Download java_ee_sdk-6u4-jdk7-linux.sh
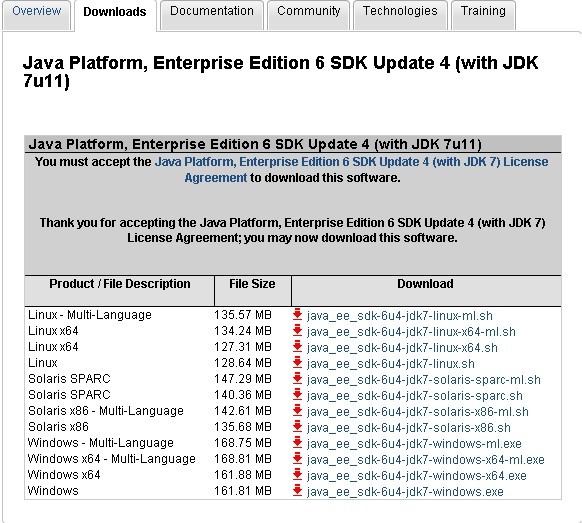The width and height of the screenshot is (582, 523). (x=391, y=364)
